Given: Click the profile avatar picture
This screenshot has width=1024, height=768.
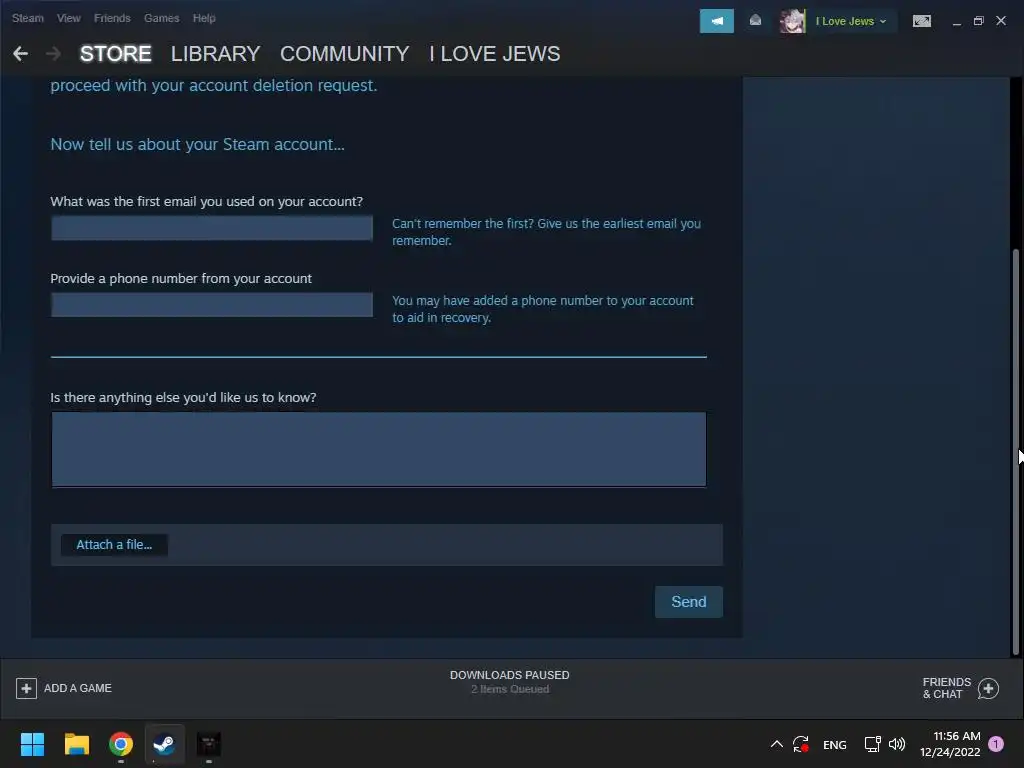Looking at the screenshot, I should [792, 21].
